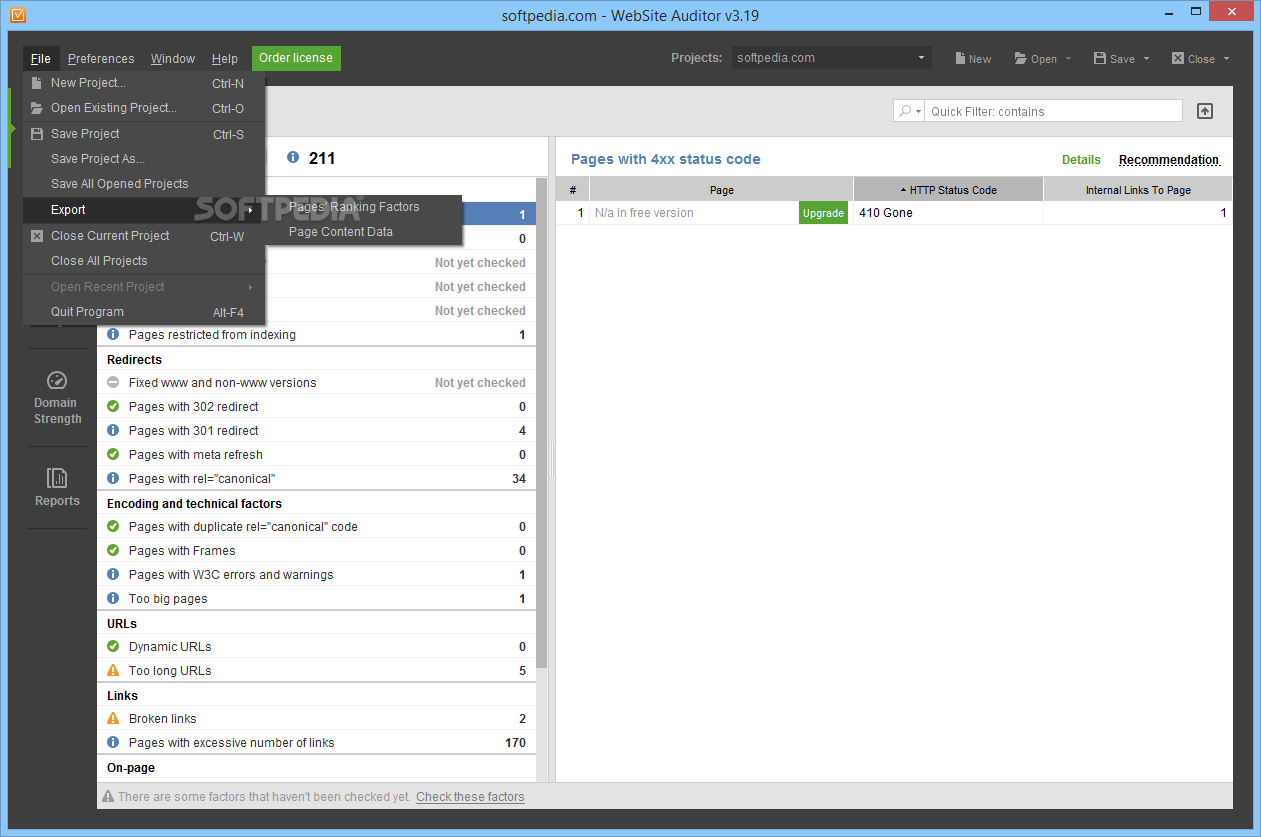Choose Save All Opened Projects
Image resolution: width=1261 pixels, height=837 pixels.
144,184
